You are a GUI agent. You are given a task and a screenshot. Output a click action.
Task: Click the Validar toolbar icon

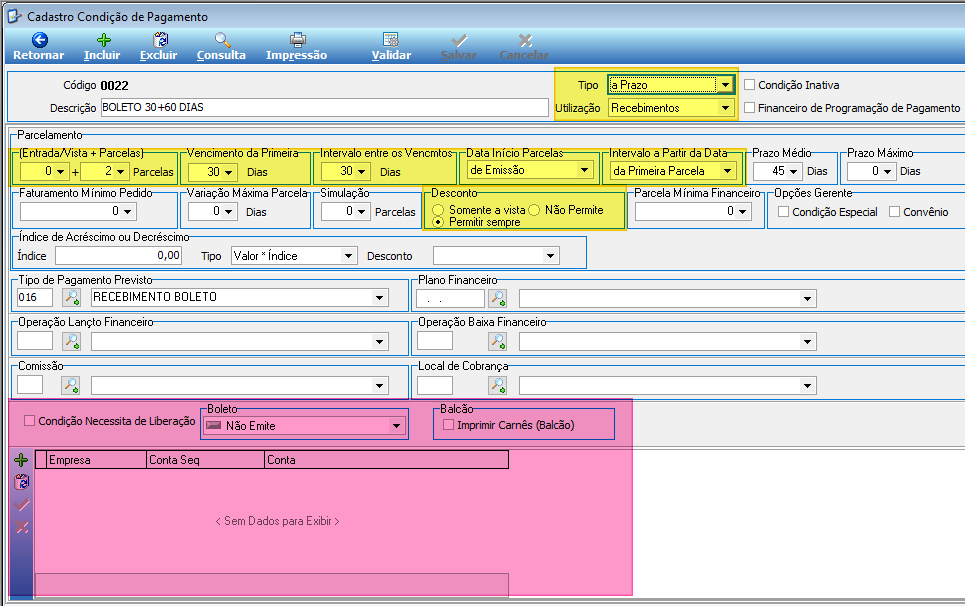click(391, 40)
